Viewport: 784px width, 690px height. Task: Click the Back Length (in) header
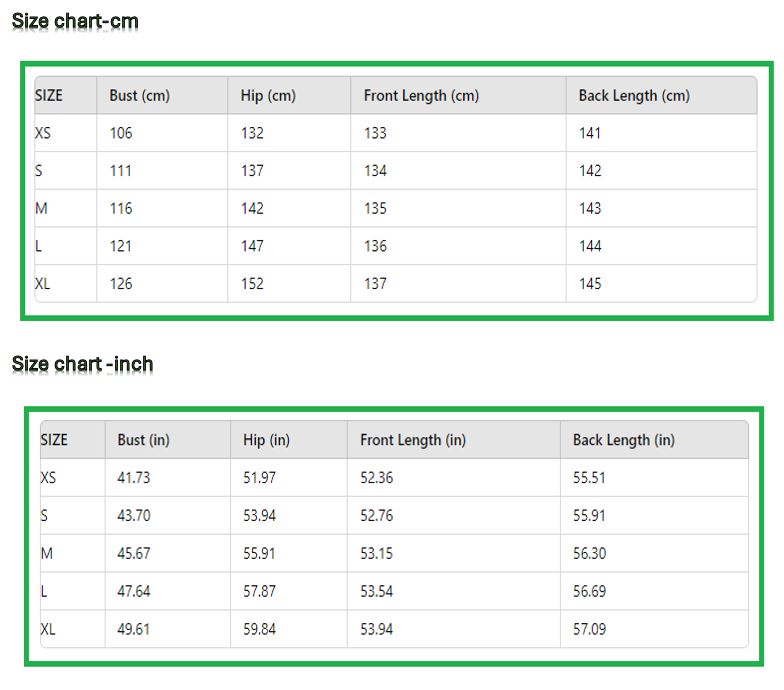pos(623,440)
